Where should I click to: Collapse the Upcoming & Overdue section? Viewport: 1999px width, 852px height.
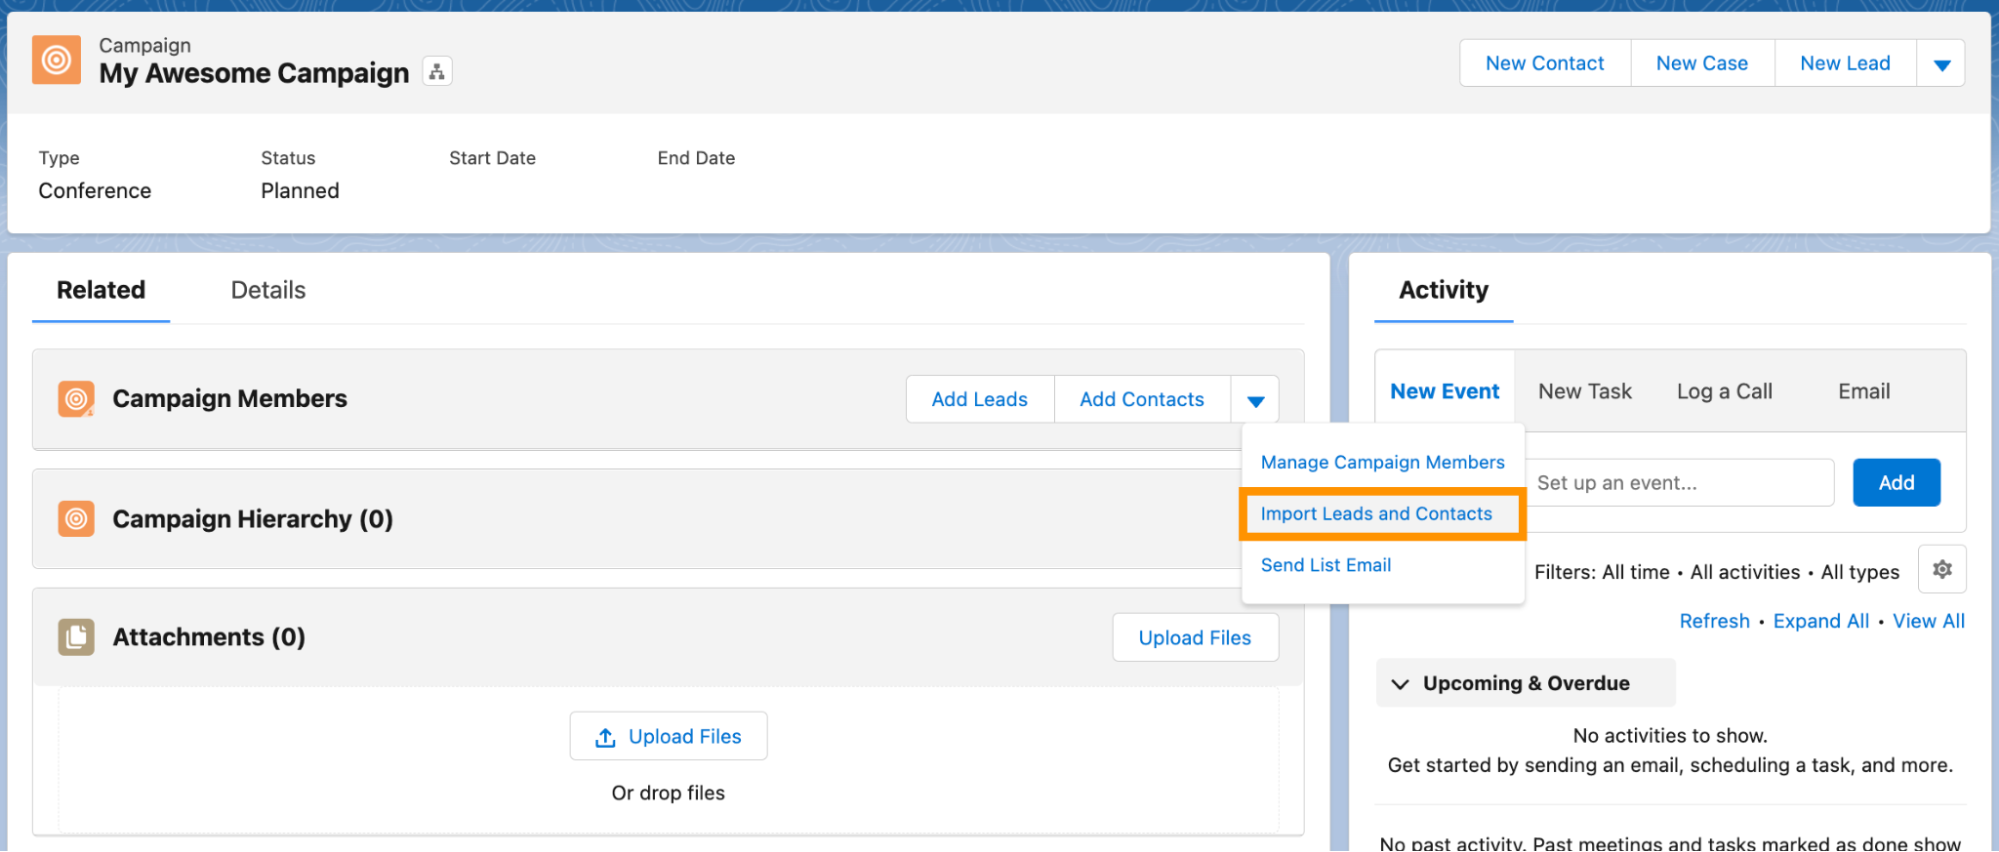coord(1400,684)
